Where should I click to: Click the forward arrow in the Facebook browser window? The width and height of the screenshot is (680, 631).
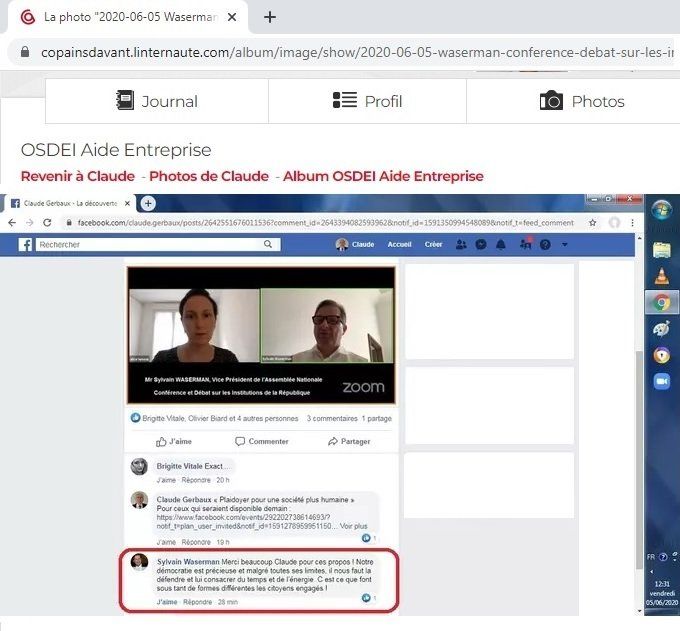29,223
